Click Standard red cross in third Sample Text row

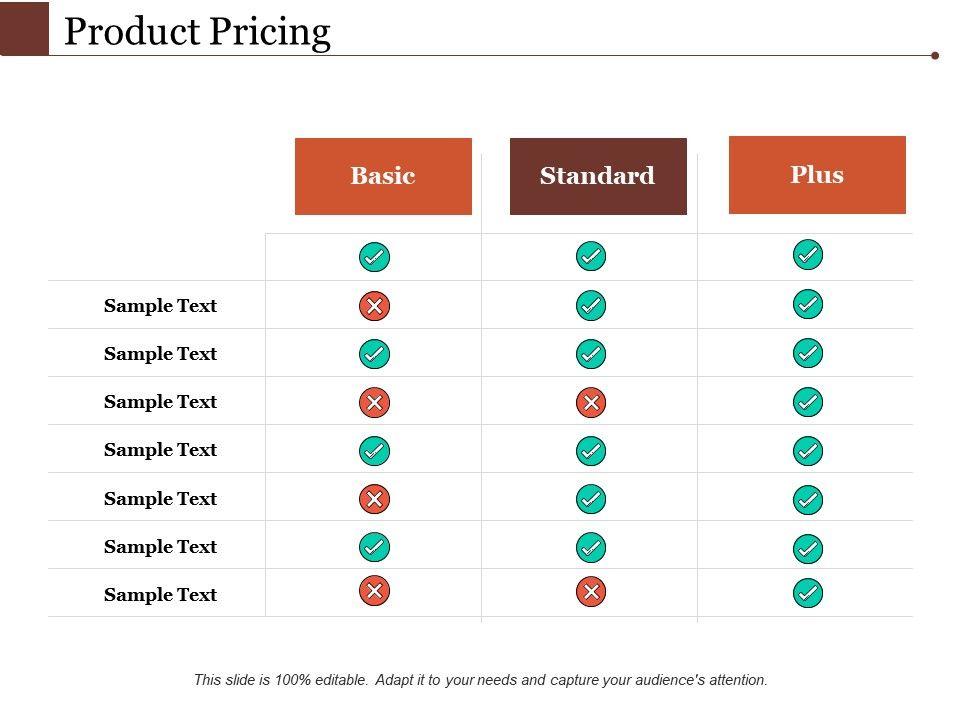tap(591, 402)
